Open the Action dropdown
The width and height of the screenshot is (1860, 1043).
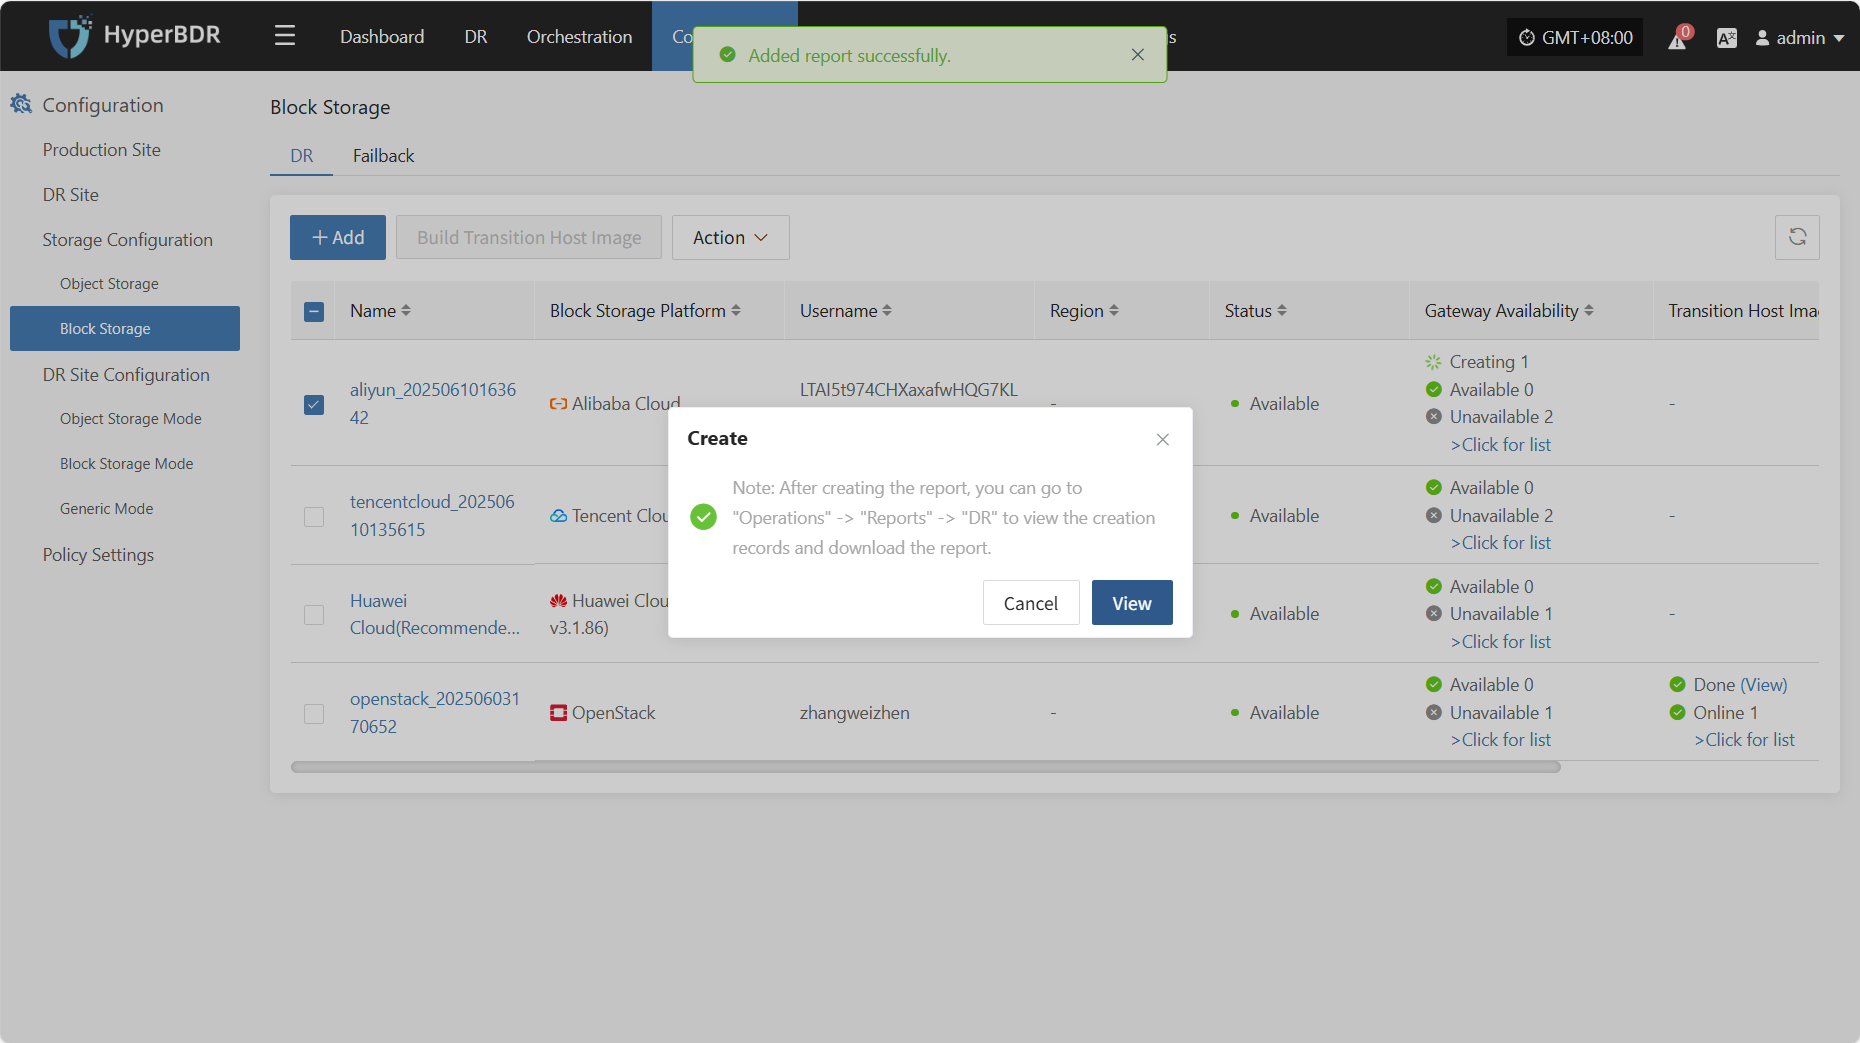(x=730, y=237)
